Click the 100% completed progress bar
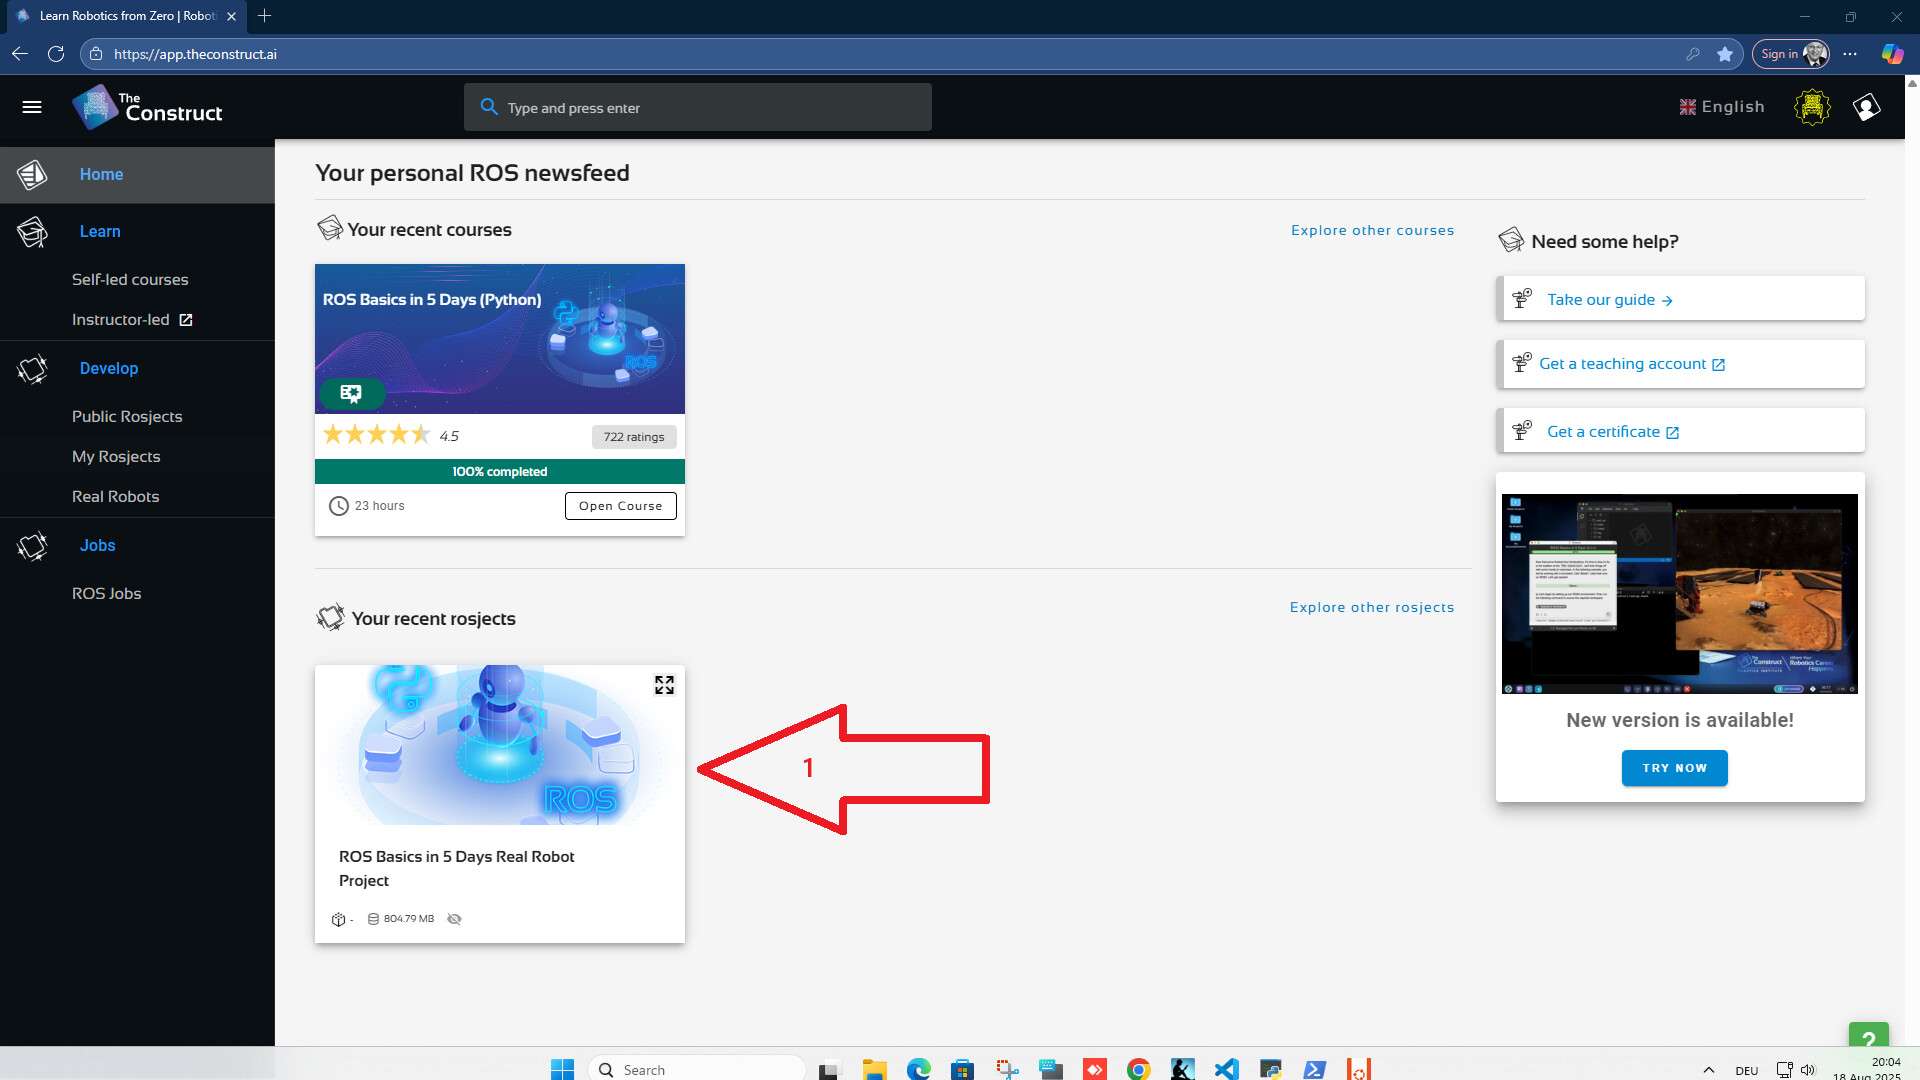 click(x=499, y=471)
